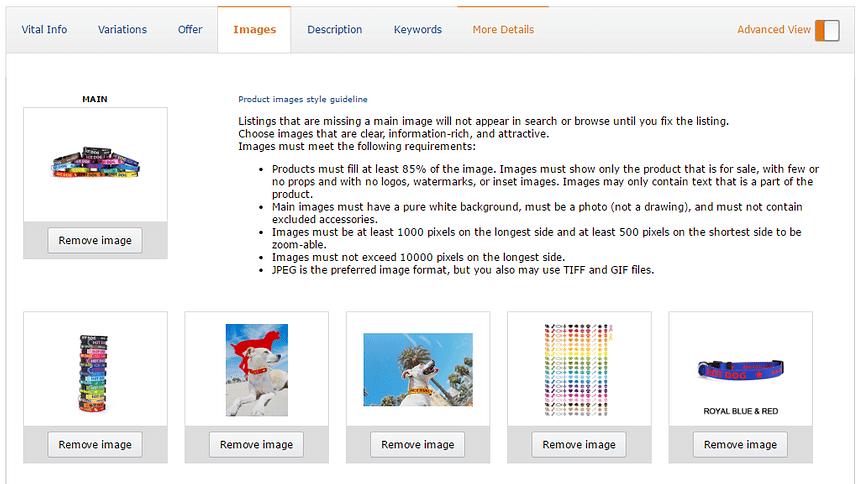Select the Images tab
The height and width of the screenshot is (484, 865).
[254, 30]
